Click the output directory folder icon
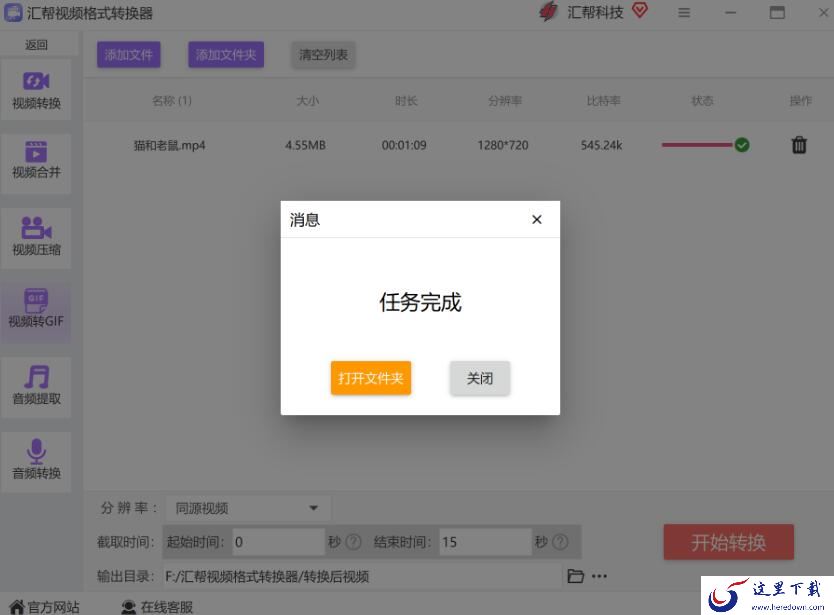The height and width of the screenshot is (615, 834). click(575, 576)
